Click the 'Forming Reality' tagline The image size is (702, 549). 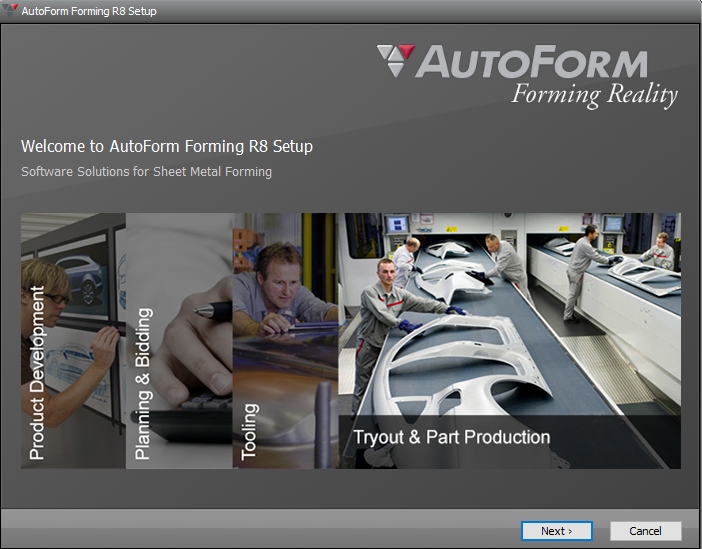[595, 95]
